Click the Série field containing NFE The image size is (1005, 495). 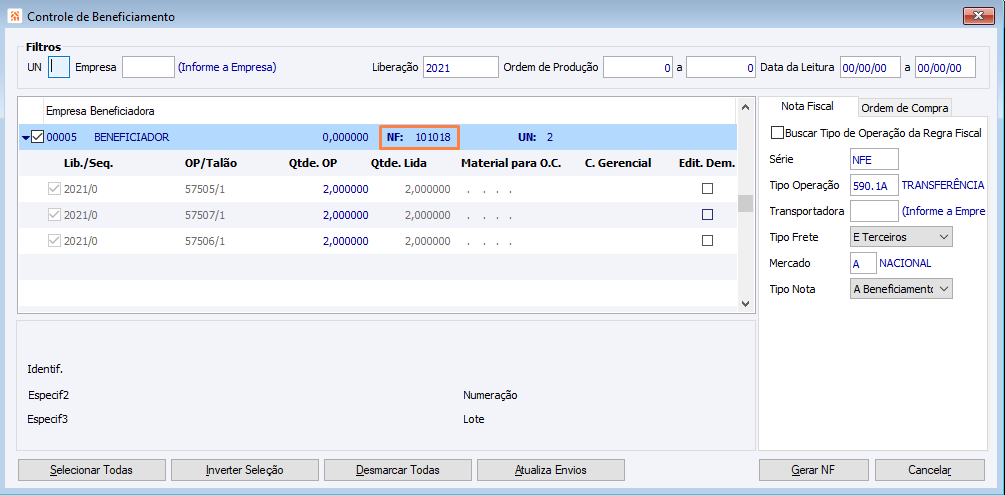(x=874, y=159)
